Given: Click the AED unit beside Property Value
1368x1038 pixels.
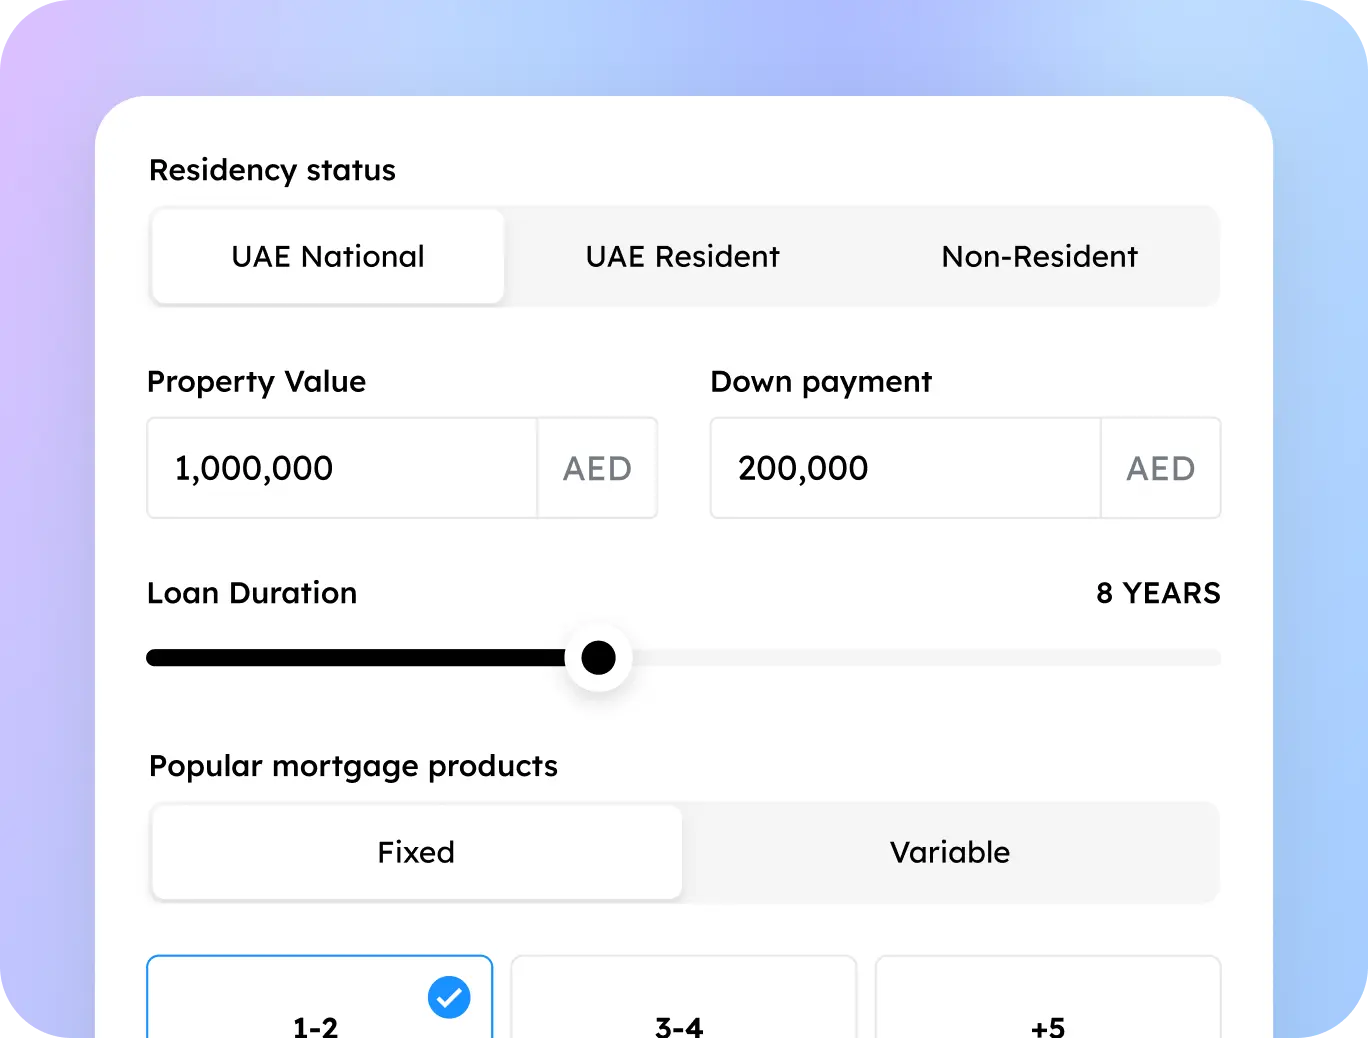Looking at the screenshot, I should [x=597, y=468].
